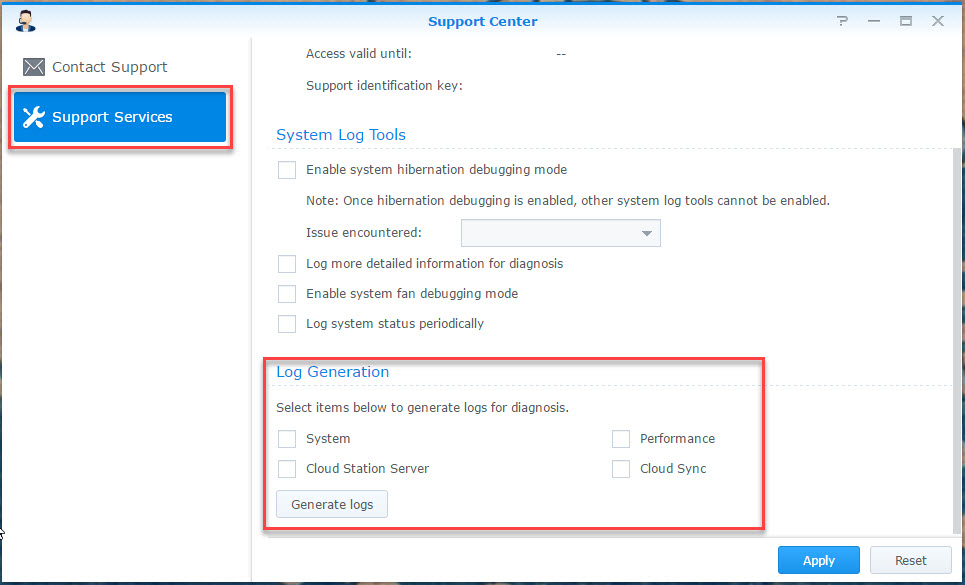Click the Support Services wrench icon
The image size is (965, 585).
point(34,117)
